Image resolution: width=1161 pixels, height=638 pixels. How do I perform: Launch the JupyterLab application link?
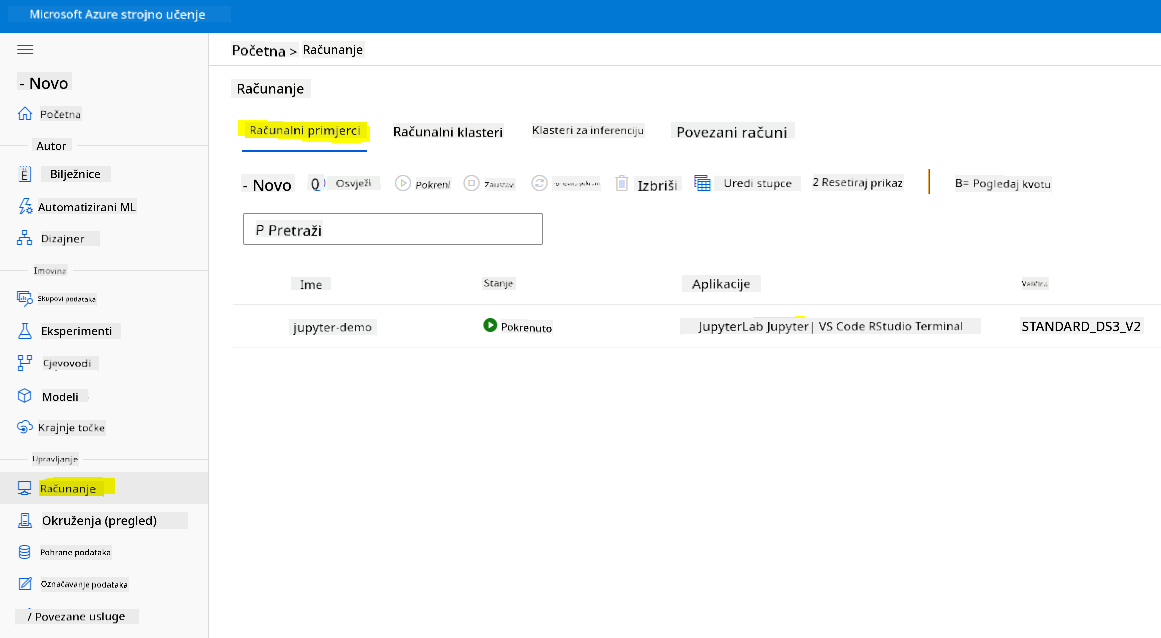point(730,326)
